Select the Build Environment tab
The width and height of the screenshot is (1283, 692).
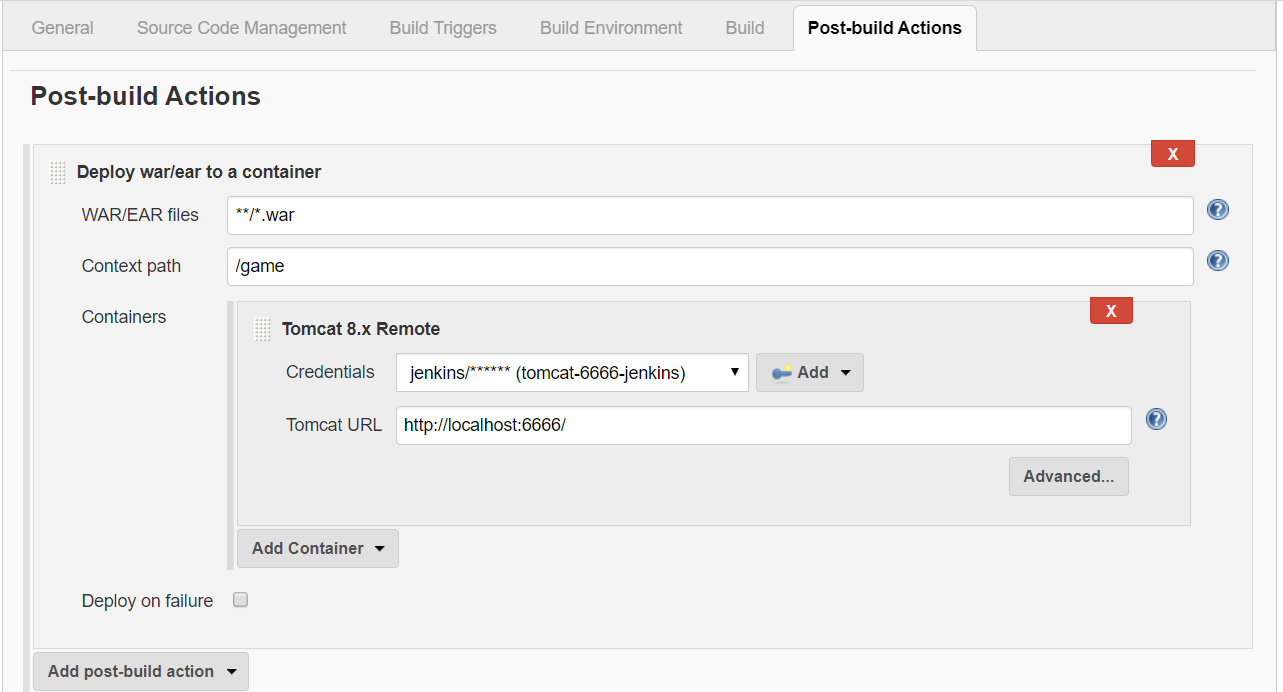[x=611, y=28]
